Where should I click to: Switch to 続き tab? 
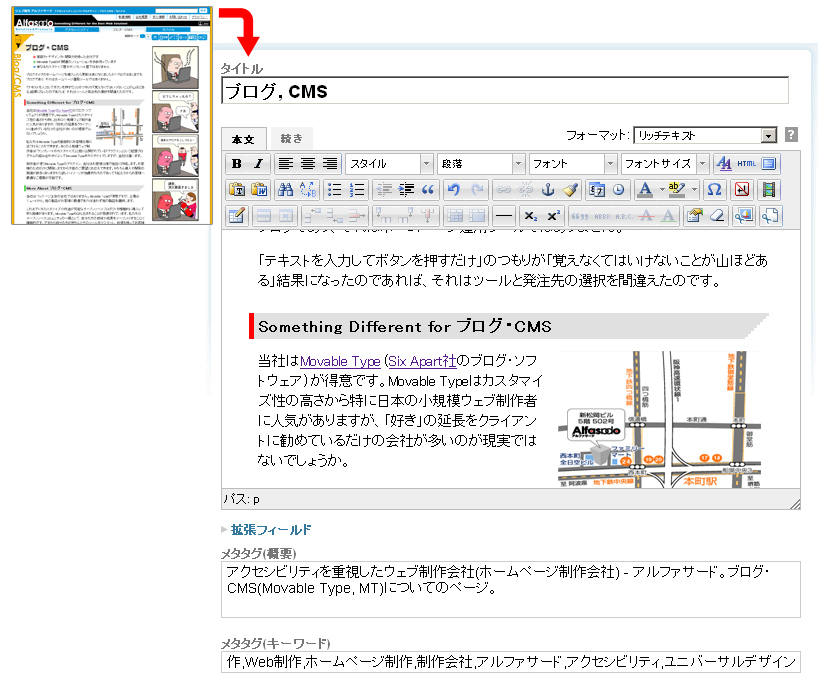point(291,138)
